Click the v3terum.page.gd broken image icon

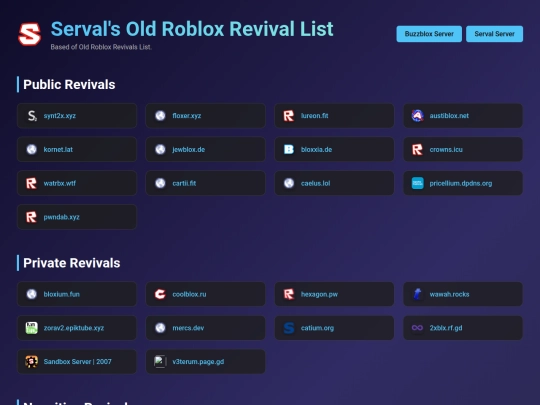coord(160,362)
